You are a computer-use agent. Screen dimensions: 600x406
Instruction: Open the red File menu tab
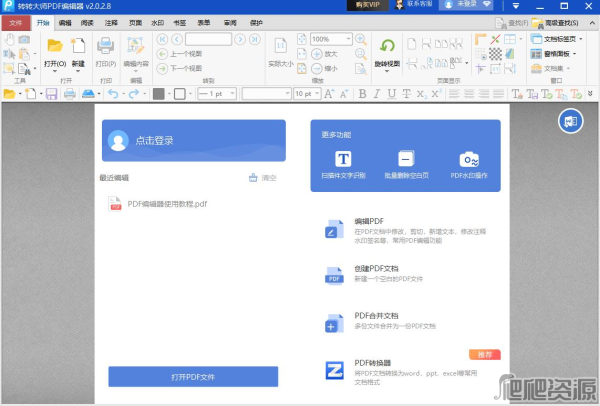pyautogui.click(x=16, y=23)
